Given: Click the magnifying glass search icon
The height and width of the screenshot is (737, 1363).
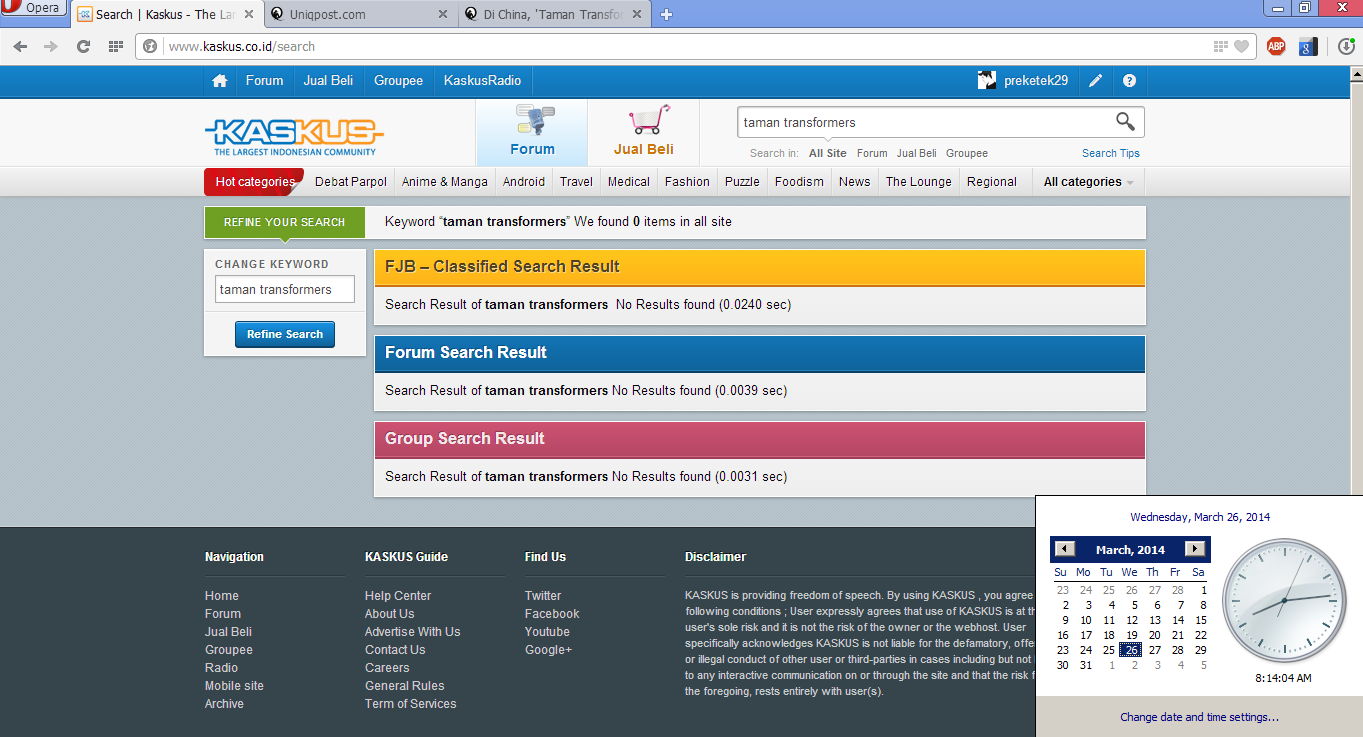Looking at the screenshot, I should tap(1126, 122).
